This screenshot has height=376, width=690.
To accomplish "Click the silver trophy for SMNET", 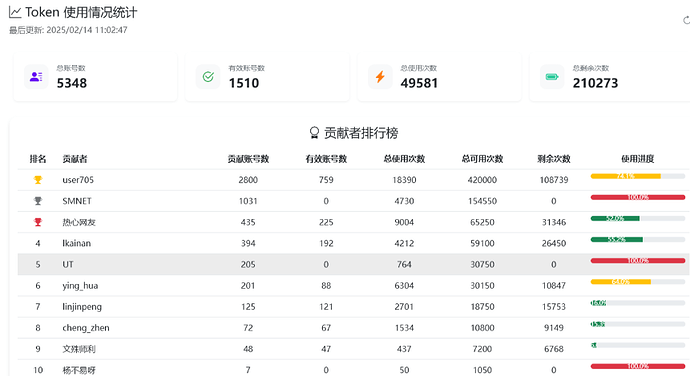I will (38, 201).
